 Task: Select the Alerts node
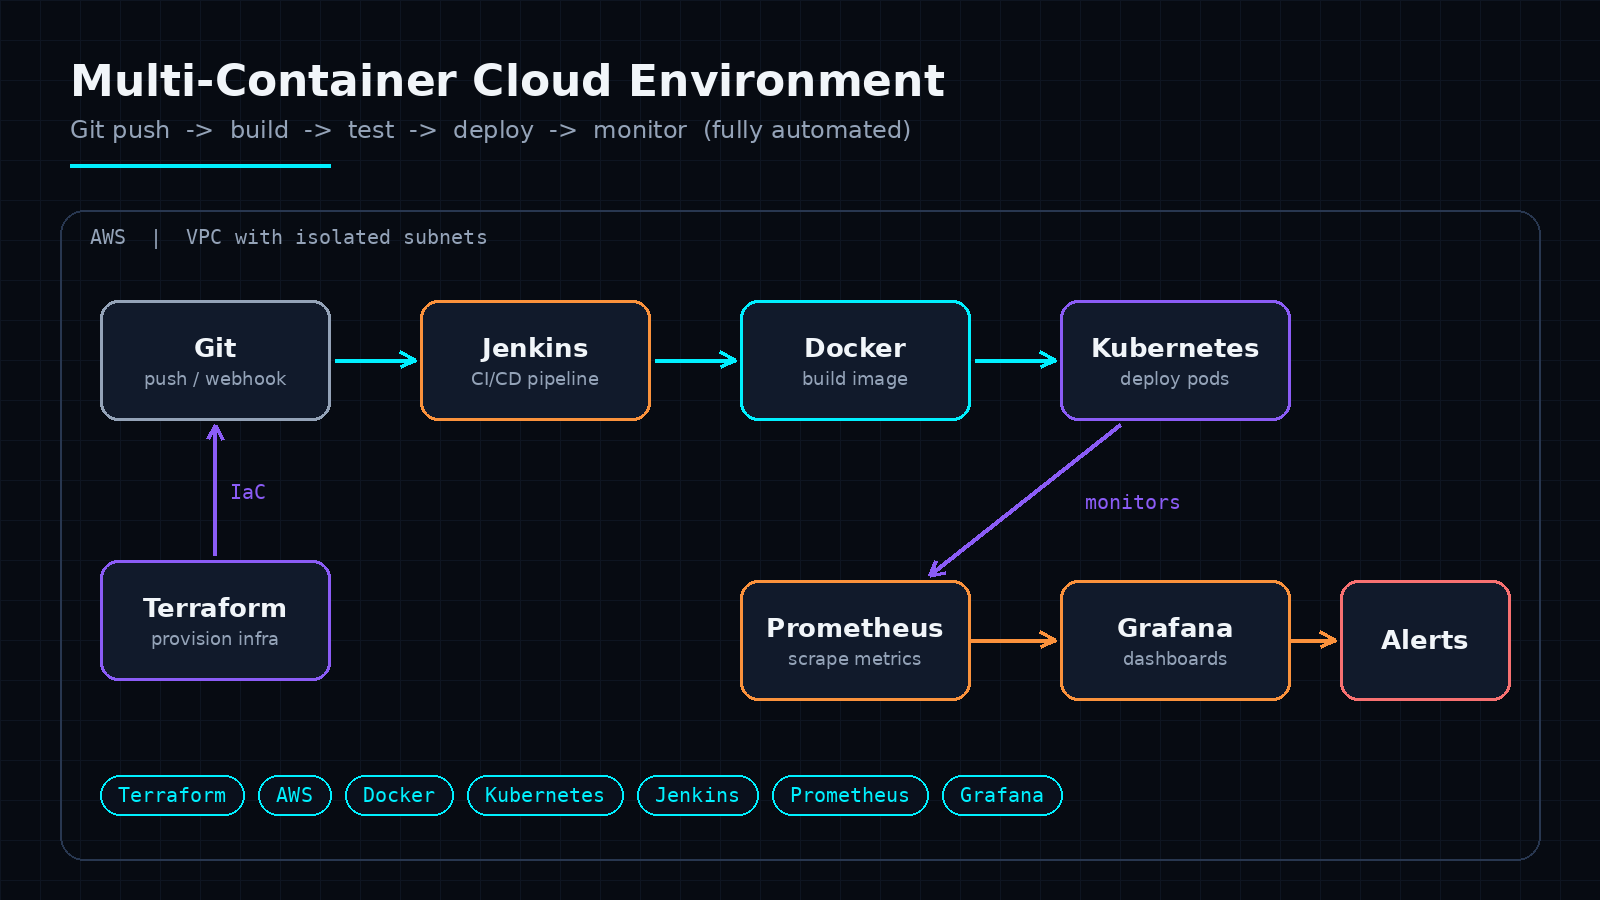coord(1425,640)
